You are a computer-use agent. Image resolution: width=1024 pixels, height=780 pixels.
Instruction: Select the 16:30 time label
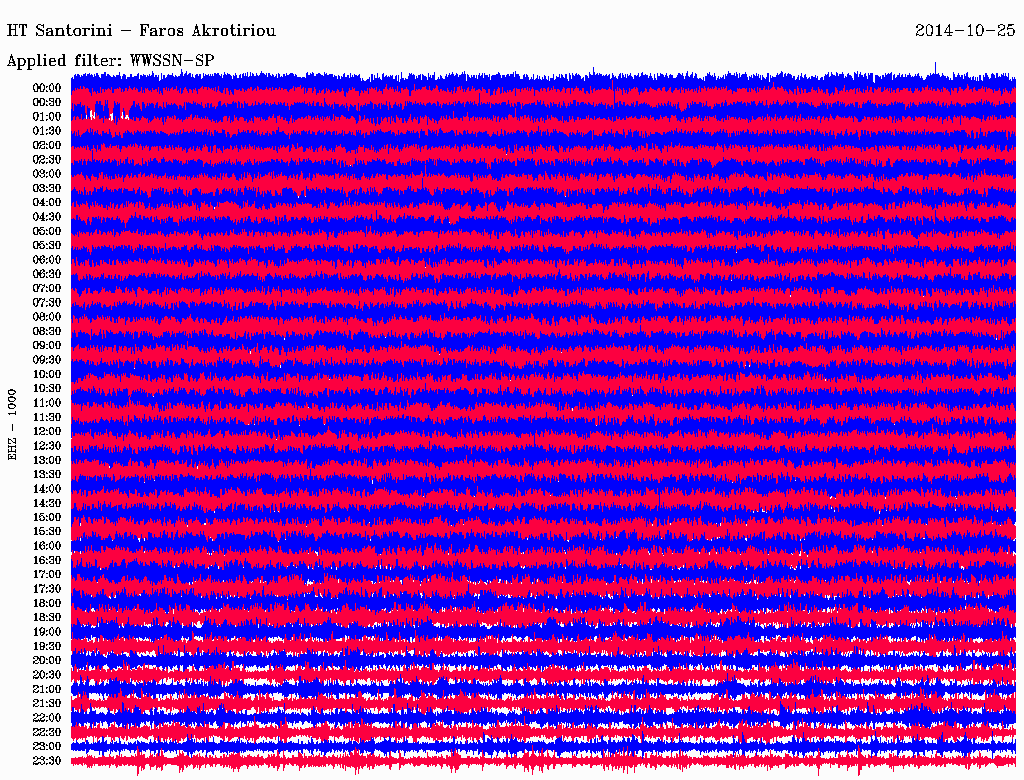tap(47, 561)
